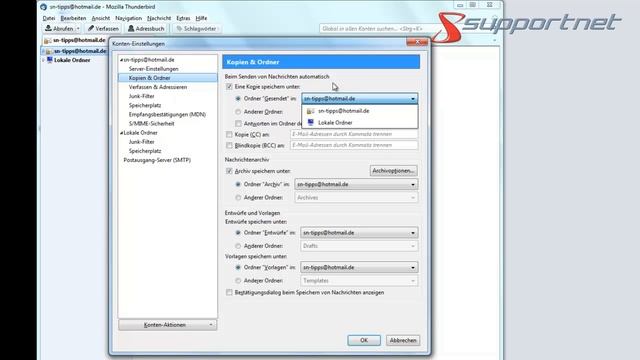This screenshot has height=360, width=640.
Task: Select 'Anderer Ordner' radio under Kopie speichern
Action: (x=238, y=111)
